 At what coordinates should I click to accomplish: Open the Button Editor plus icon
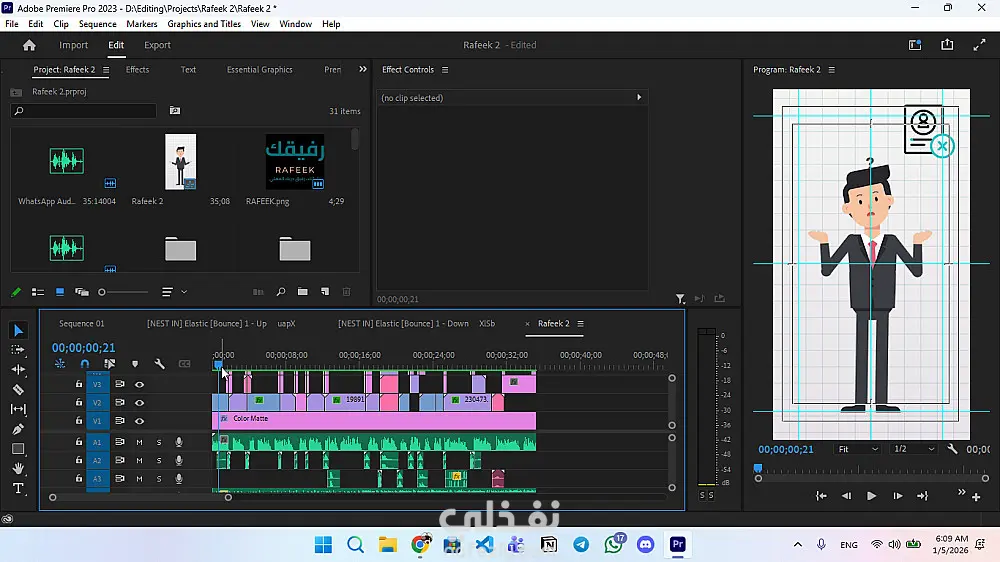(x=976, y=497)
